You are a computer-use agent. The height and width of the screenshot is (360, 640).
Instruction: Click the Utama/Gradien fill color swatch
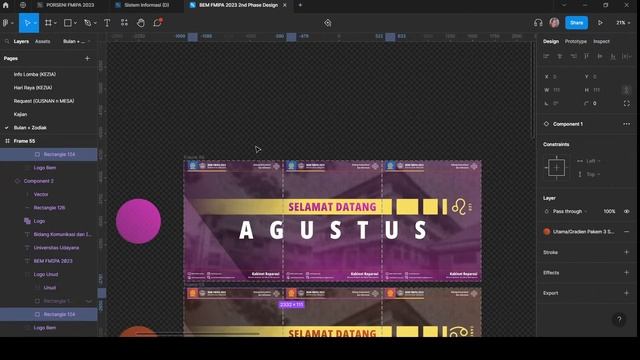click(x=547, y=231)
